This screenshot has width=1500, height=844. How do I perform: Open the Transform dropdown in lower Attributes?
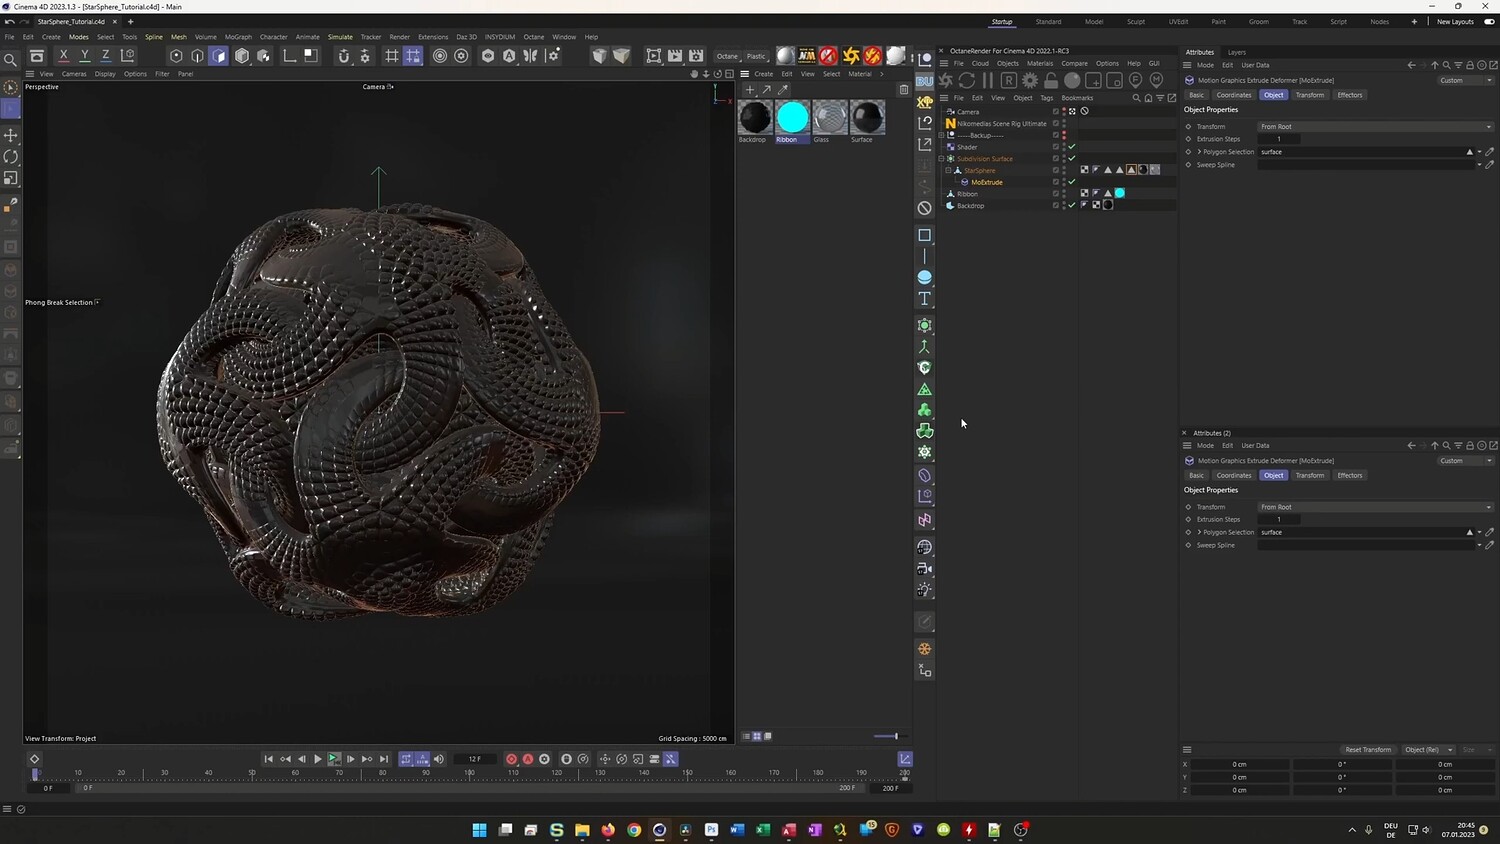(x=1375, y=507)
